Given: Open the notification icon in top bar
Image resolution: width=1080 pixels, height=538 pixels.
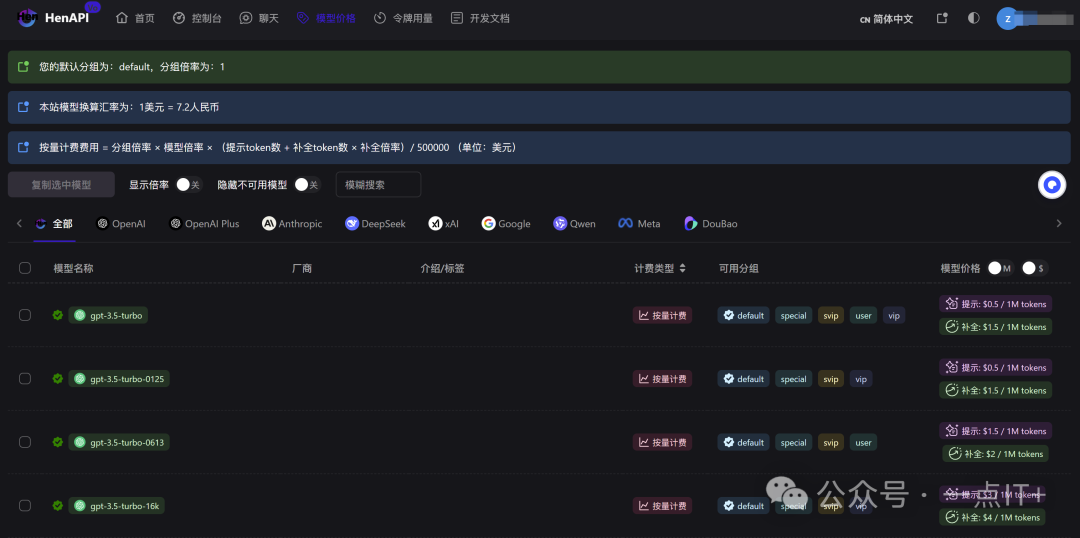Looking at the screenshot, I should 942,19.
